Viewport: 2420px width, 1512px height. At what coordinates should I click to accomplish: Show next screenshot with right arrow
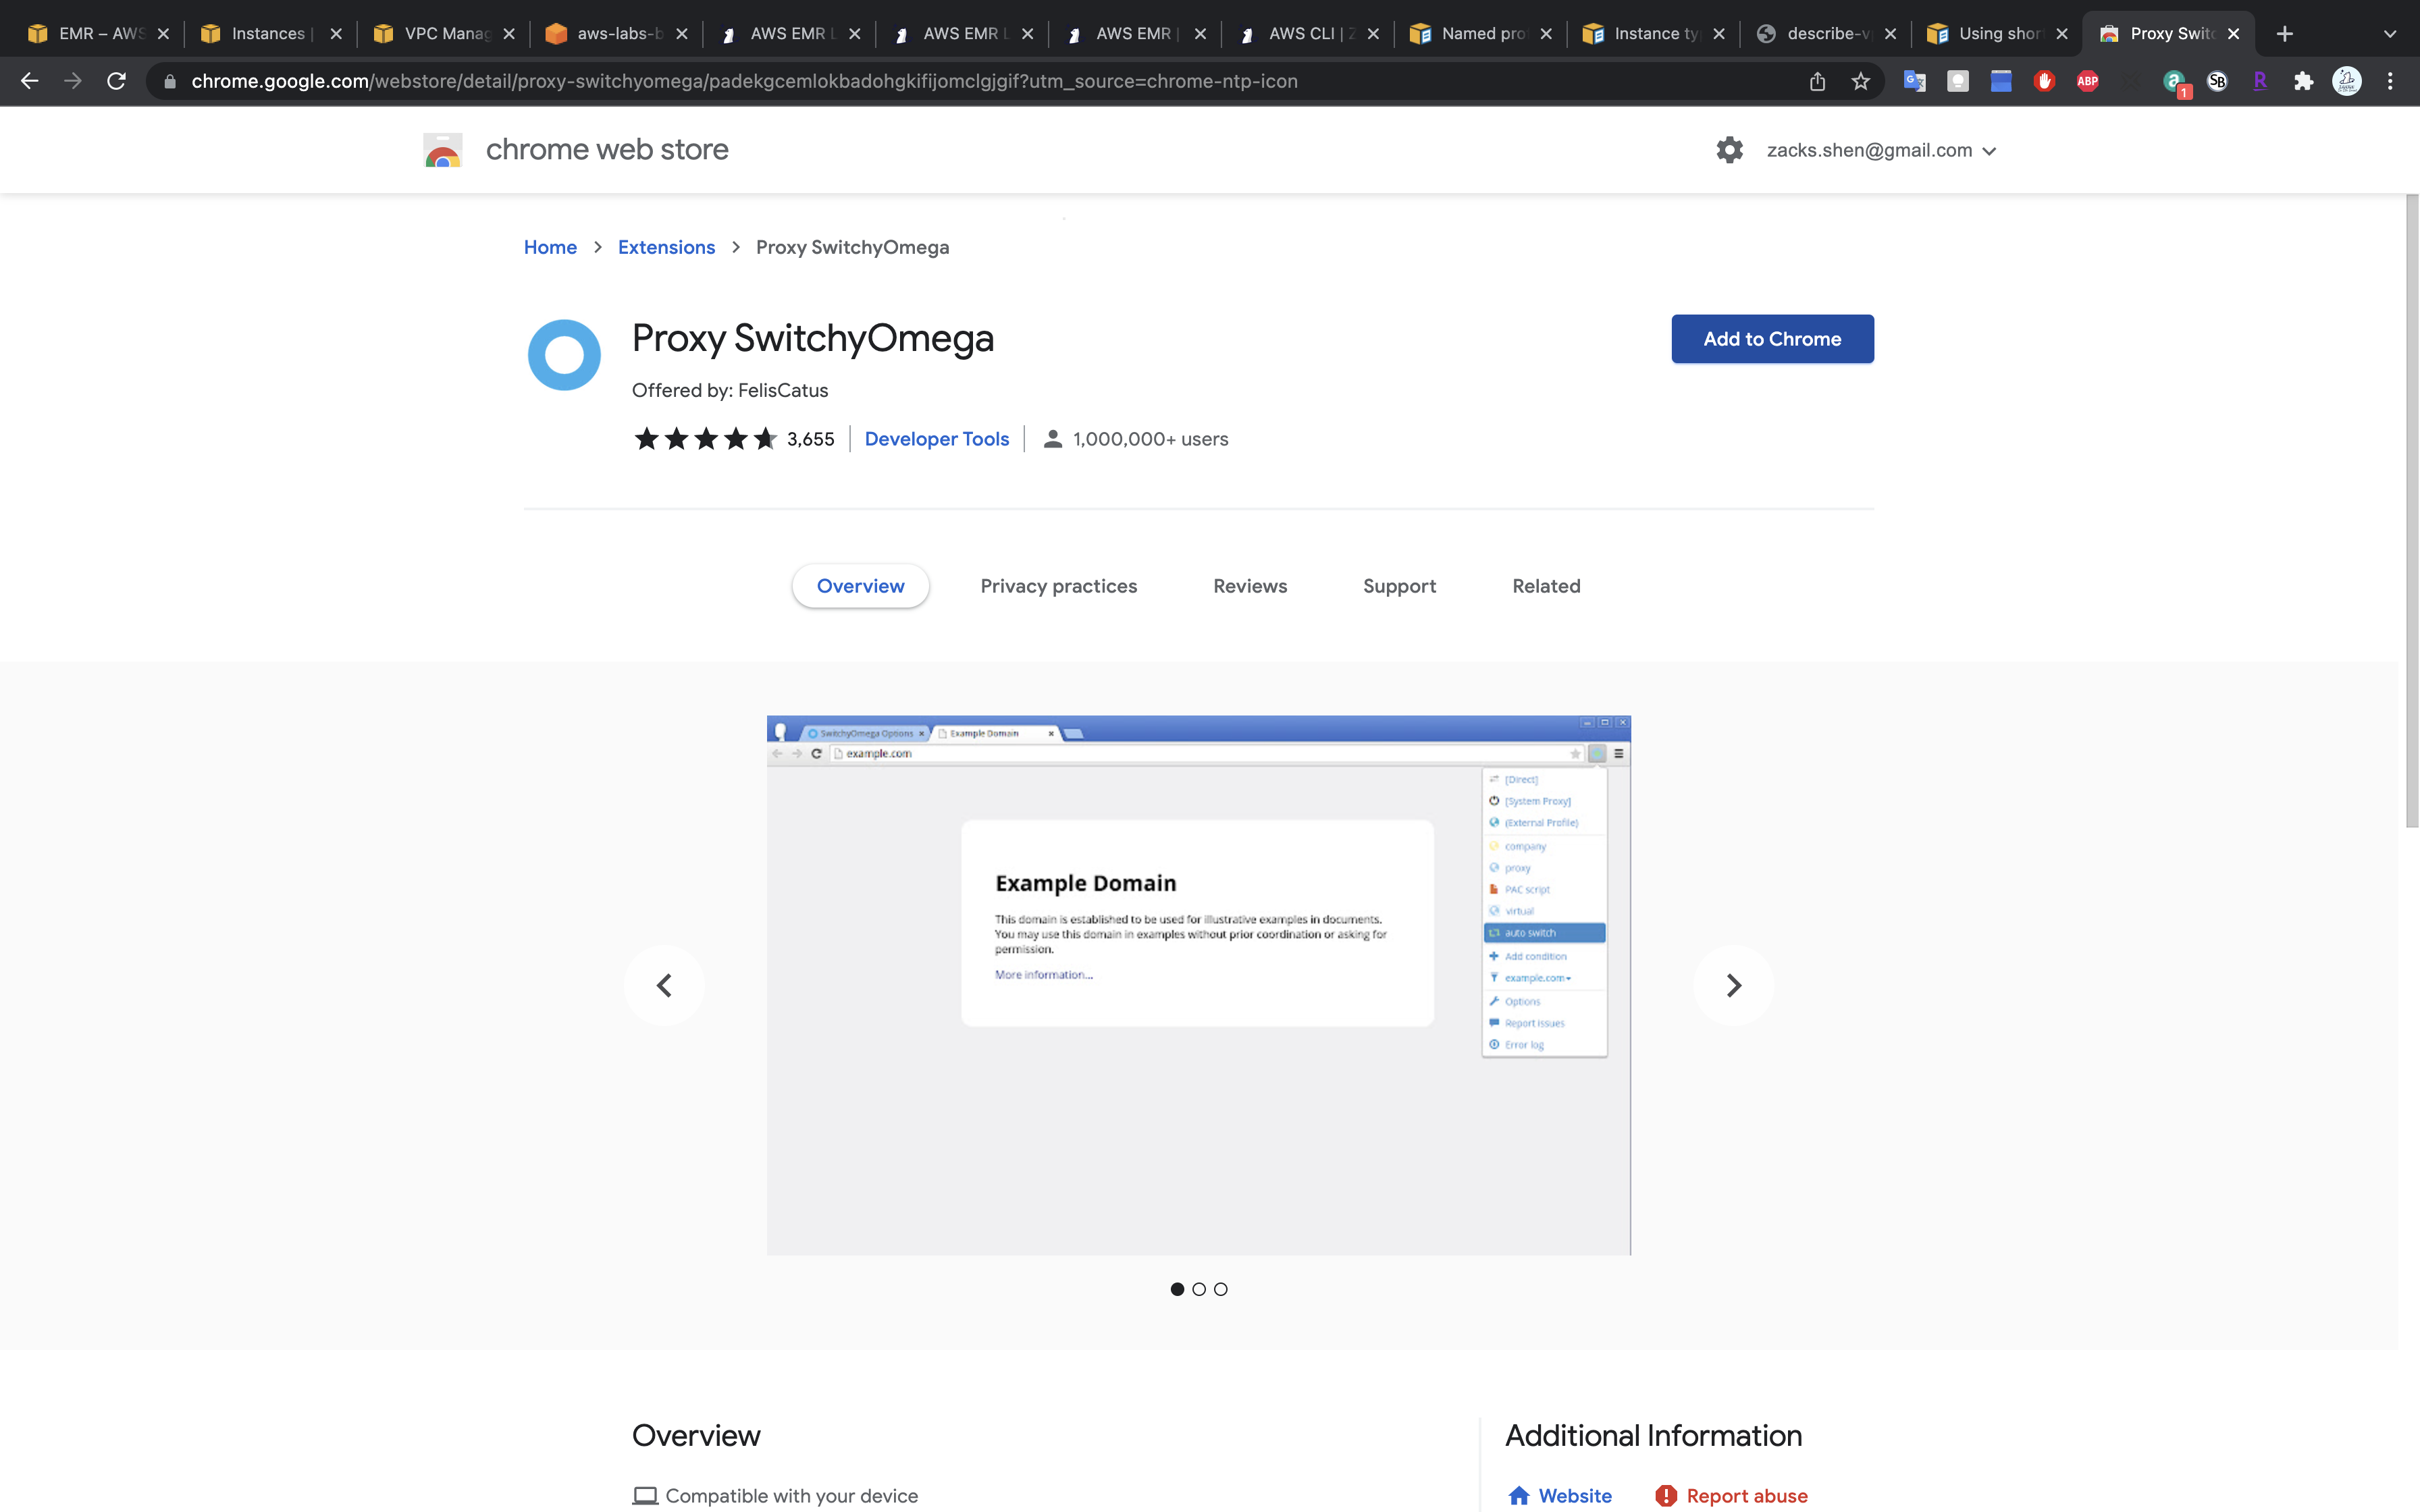(1733, 985)
